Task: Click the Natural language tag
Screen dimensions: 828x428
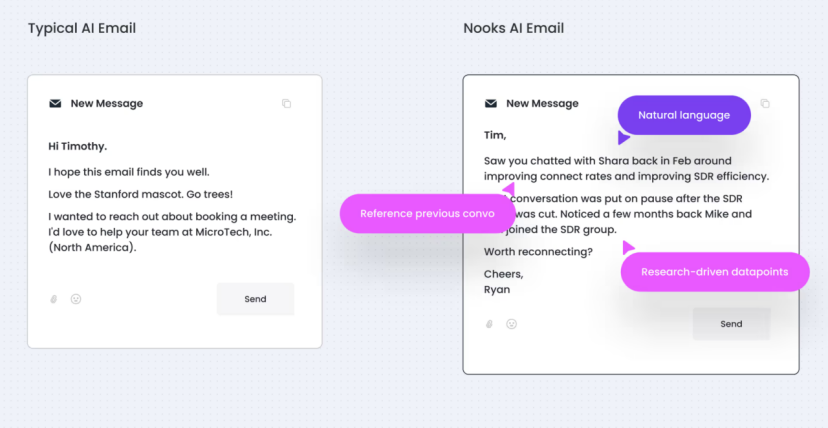Action: pyautogui.click(x=684, y=115)
